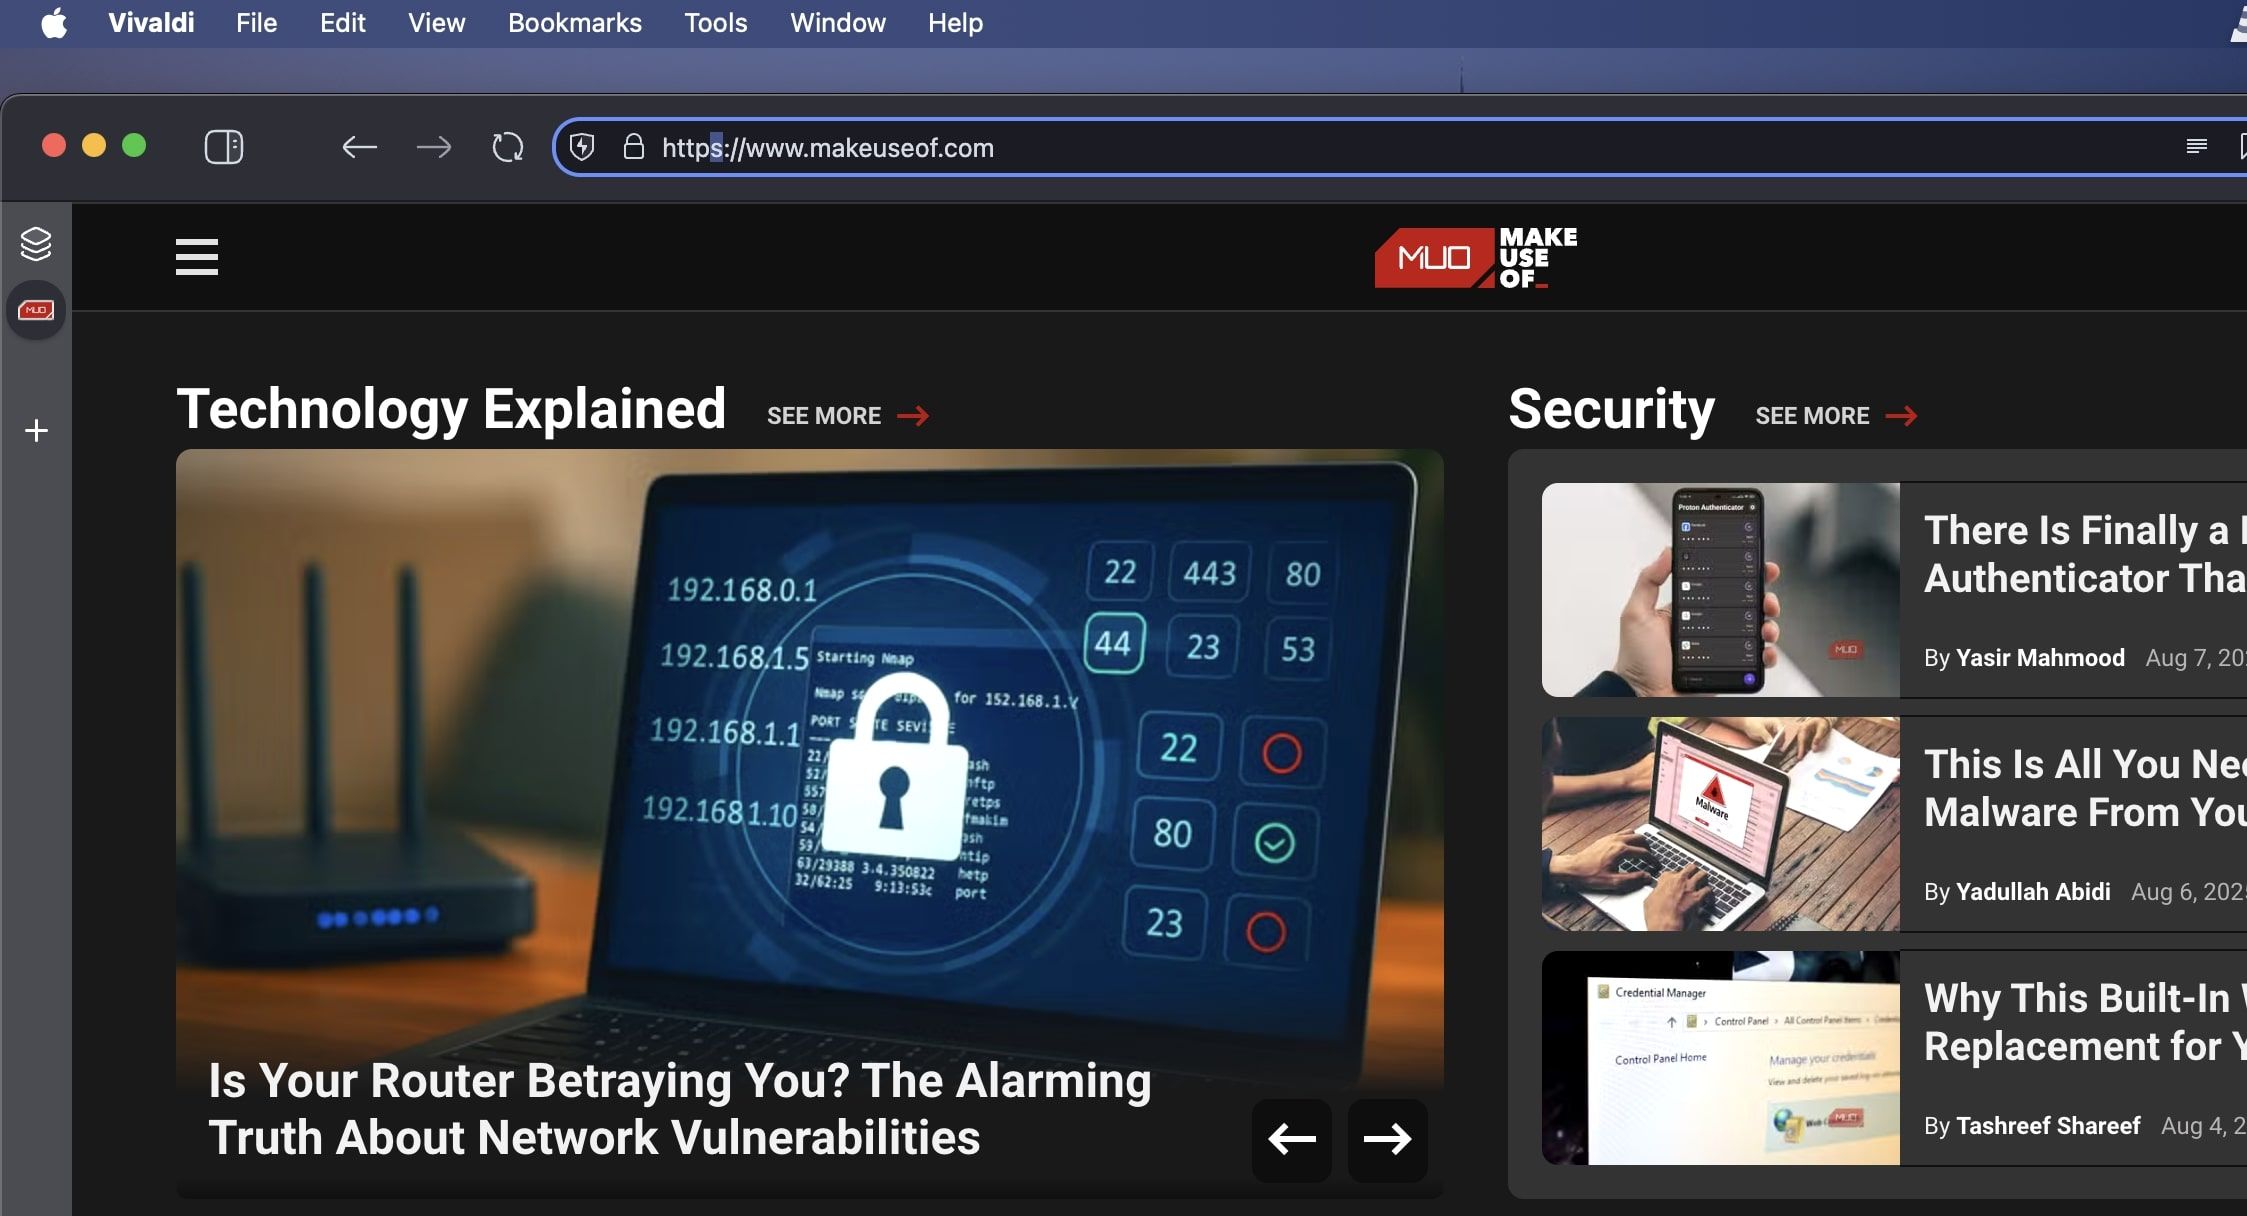Image resolution: width=2247 pixels, height=1216 pixels.
Task: Open the Apple menu
Action: 54,23
